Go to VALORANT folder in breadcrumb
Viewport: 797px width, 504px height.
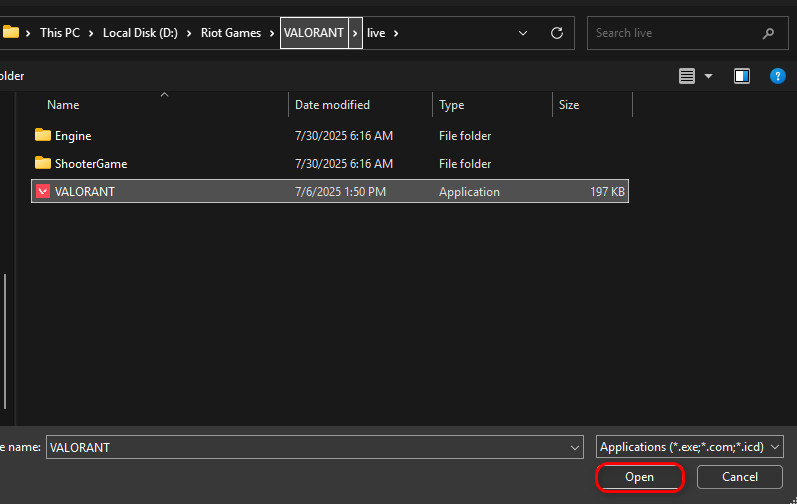(314, 33)
